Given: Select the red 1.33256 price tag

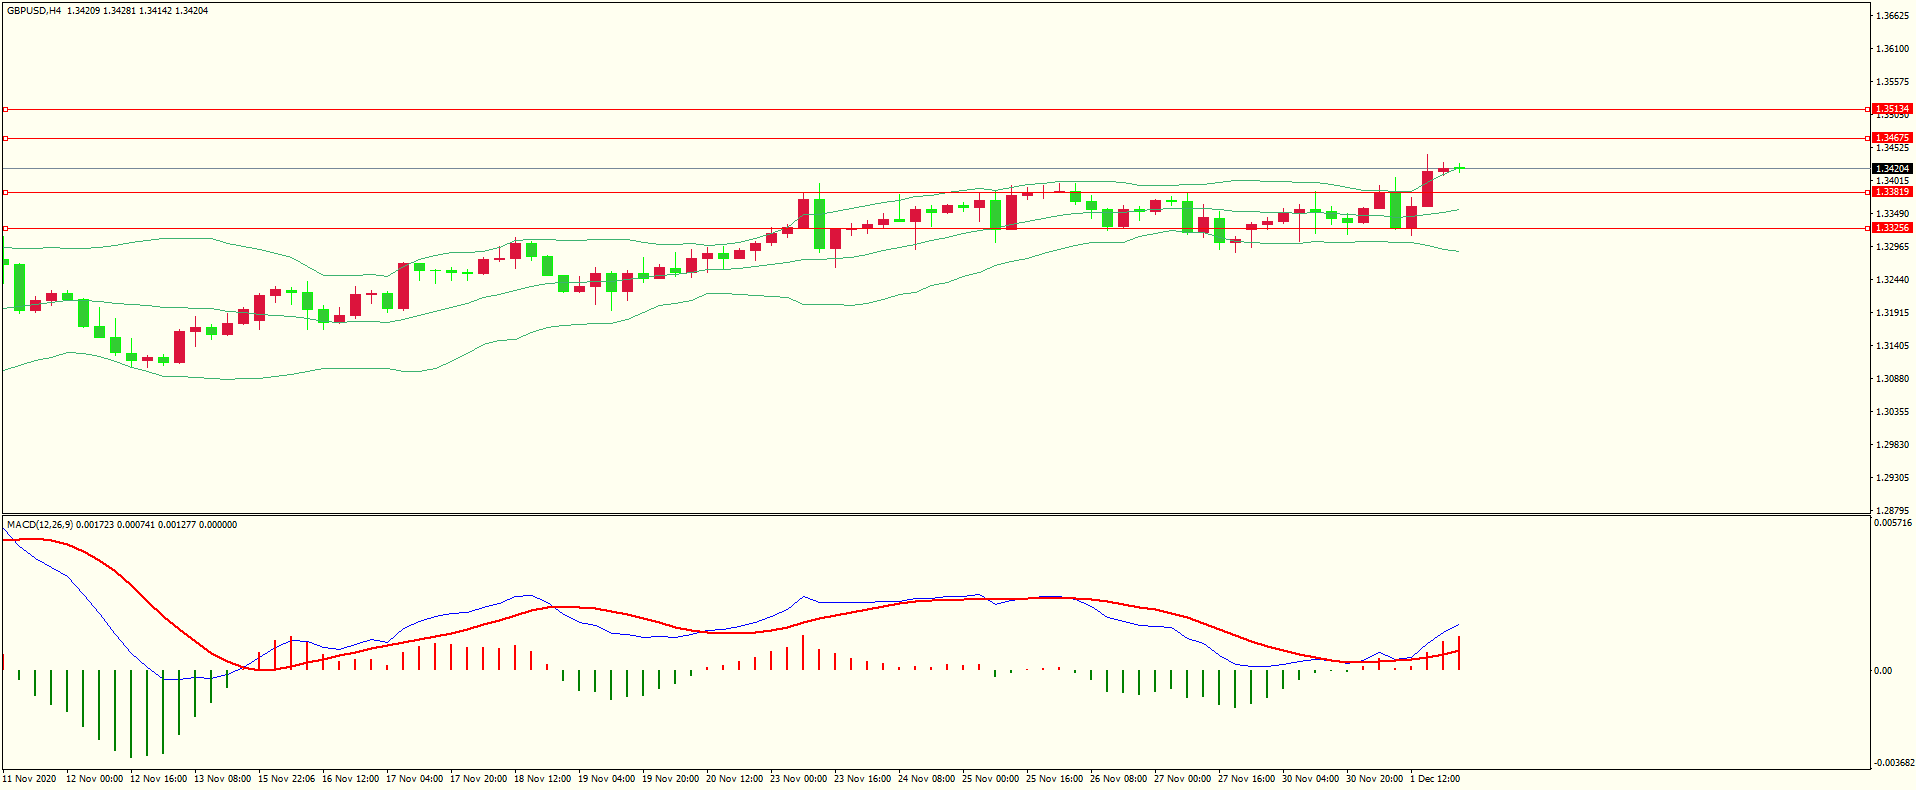Looking at the screenshot, I should point(1891,228).
